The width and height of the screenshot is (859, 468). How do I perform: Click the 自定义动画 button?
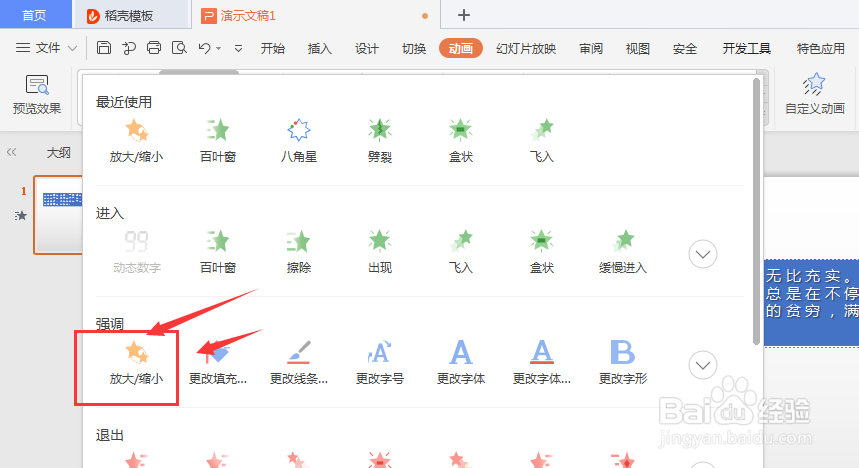tap(815, 94)
